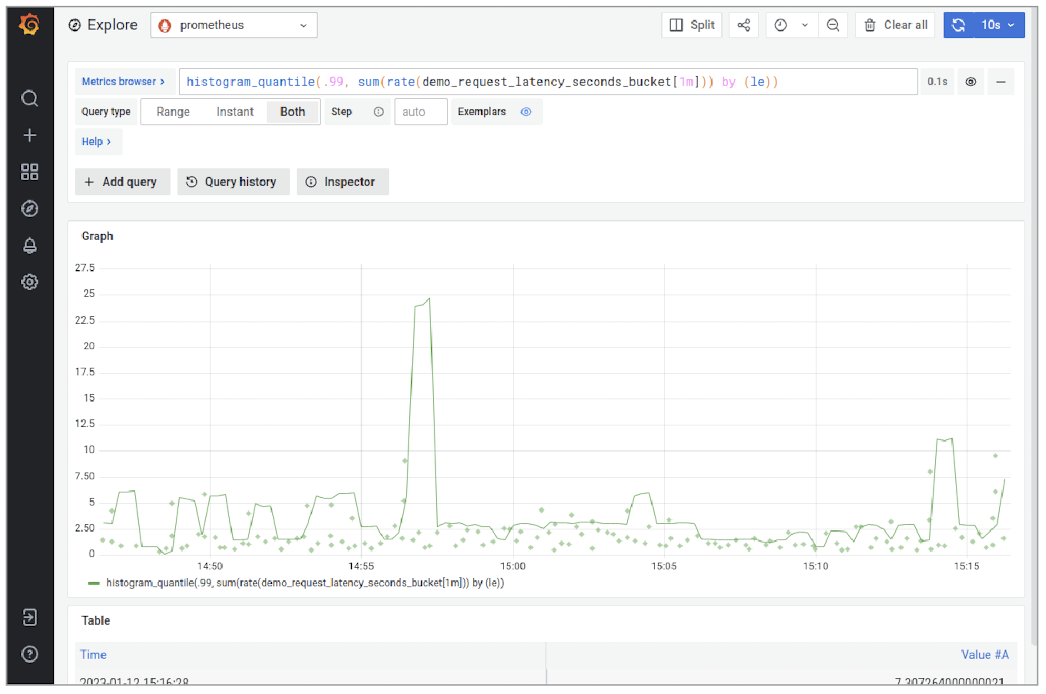Toggle the query visibility eye icon

[x=971, y=82]
